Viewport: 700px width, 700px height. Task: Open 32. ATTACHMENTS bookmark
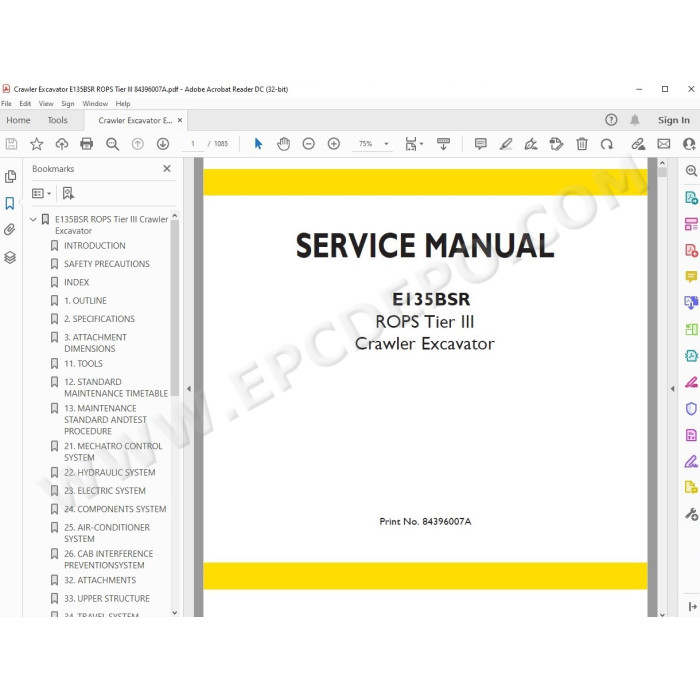100,580
